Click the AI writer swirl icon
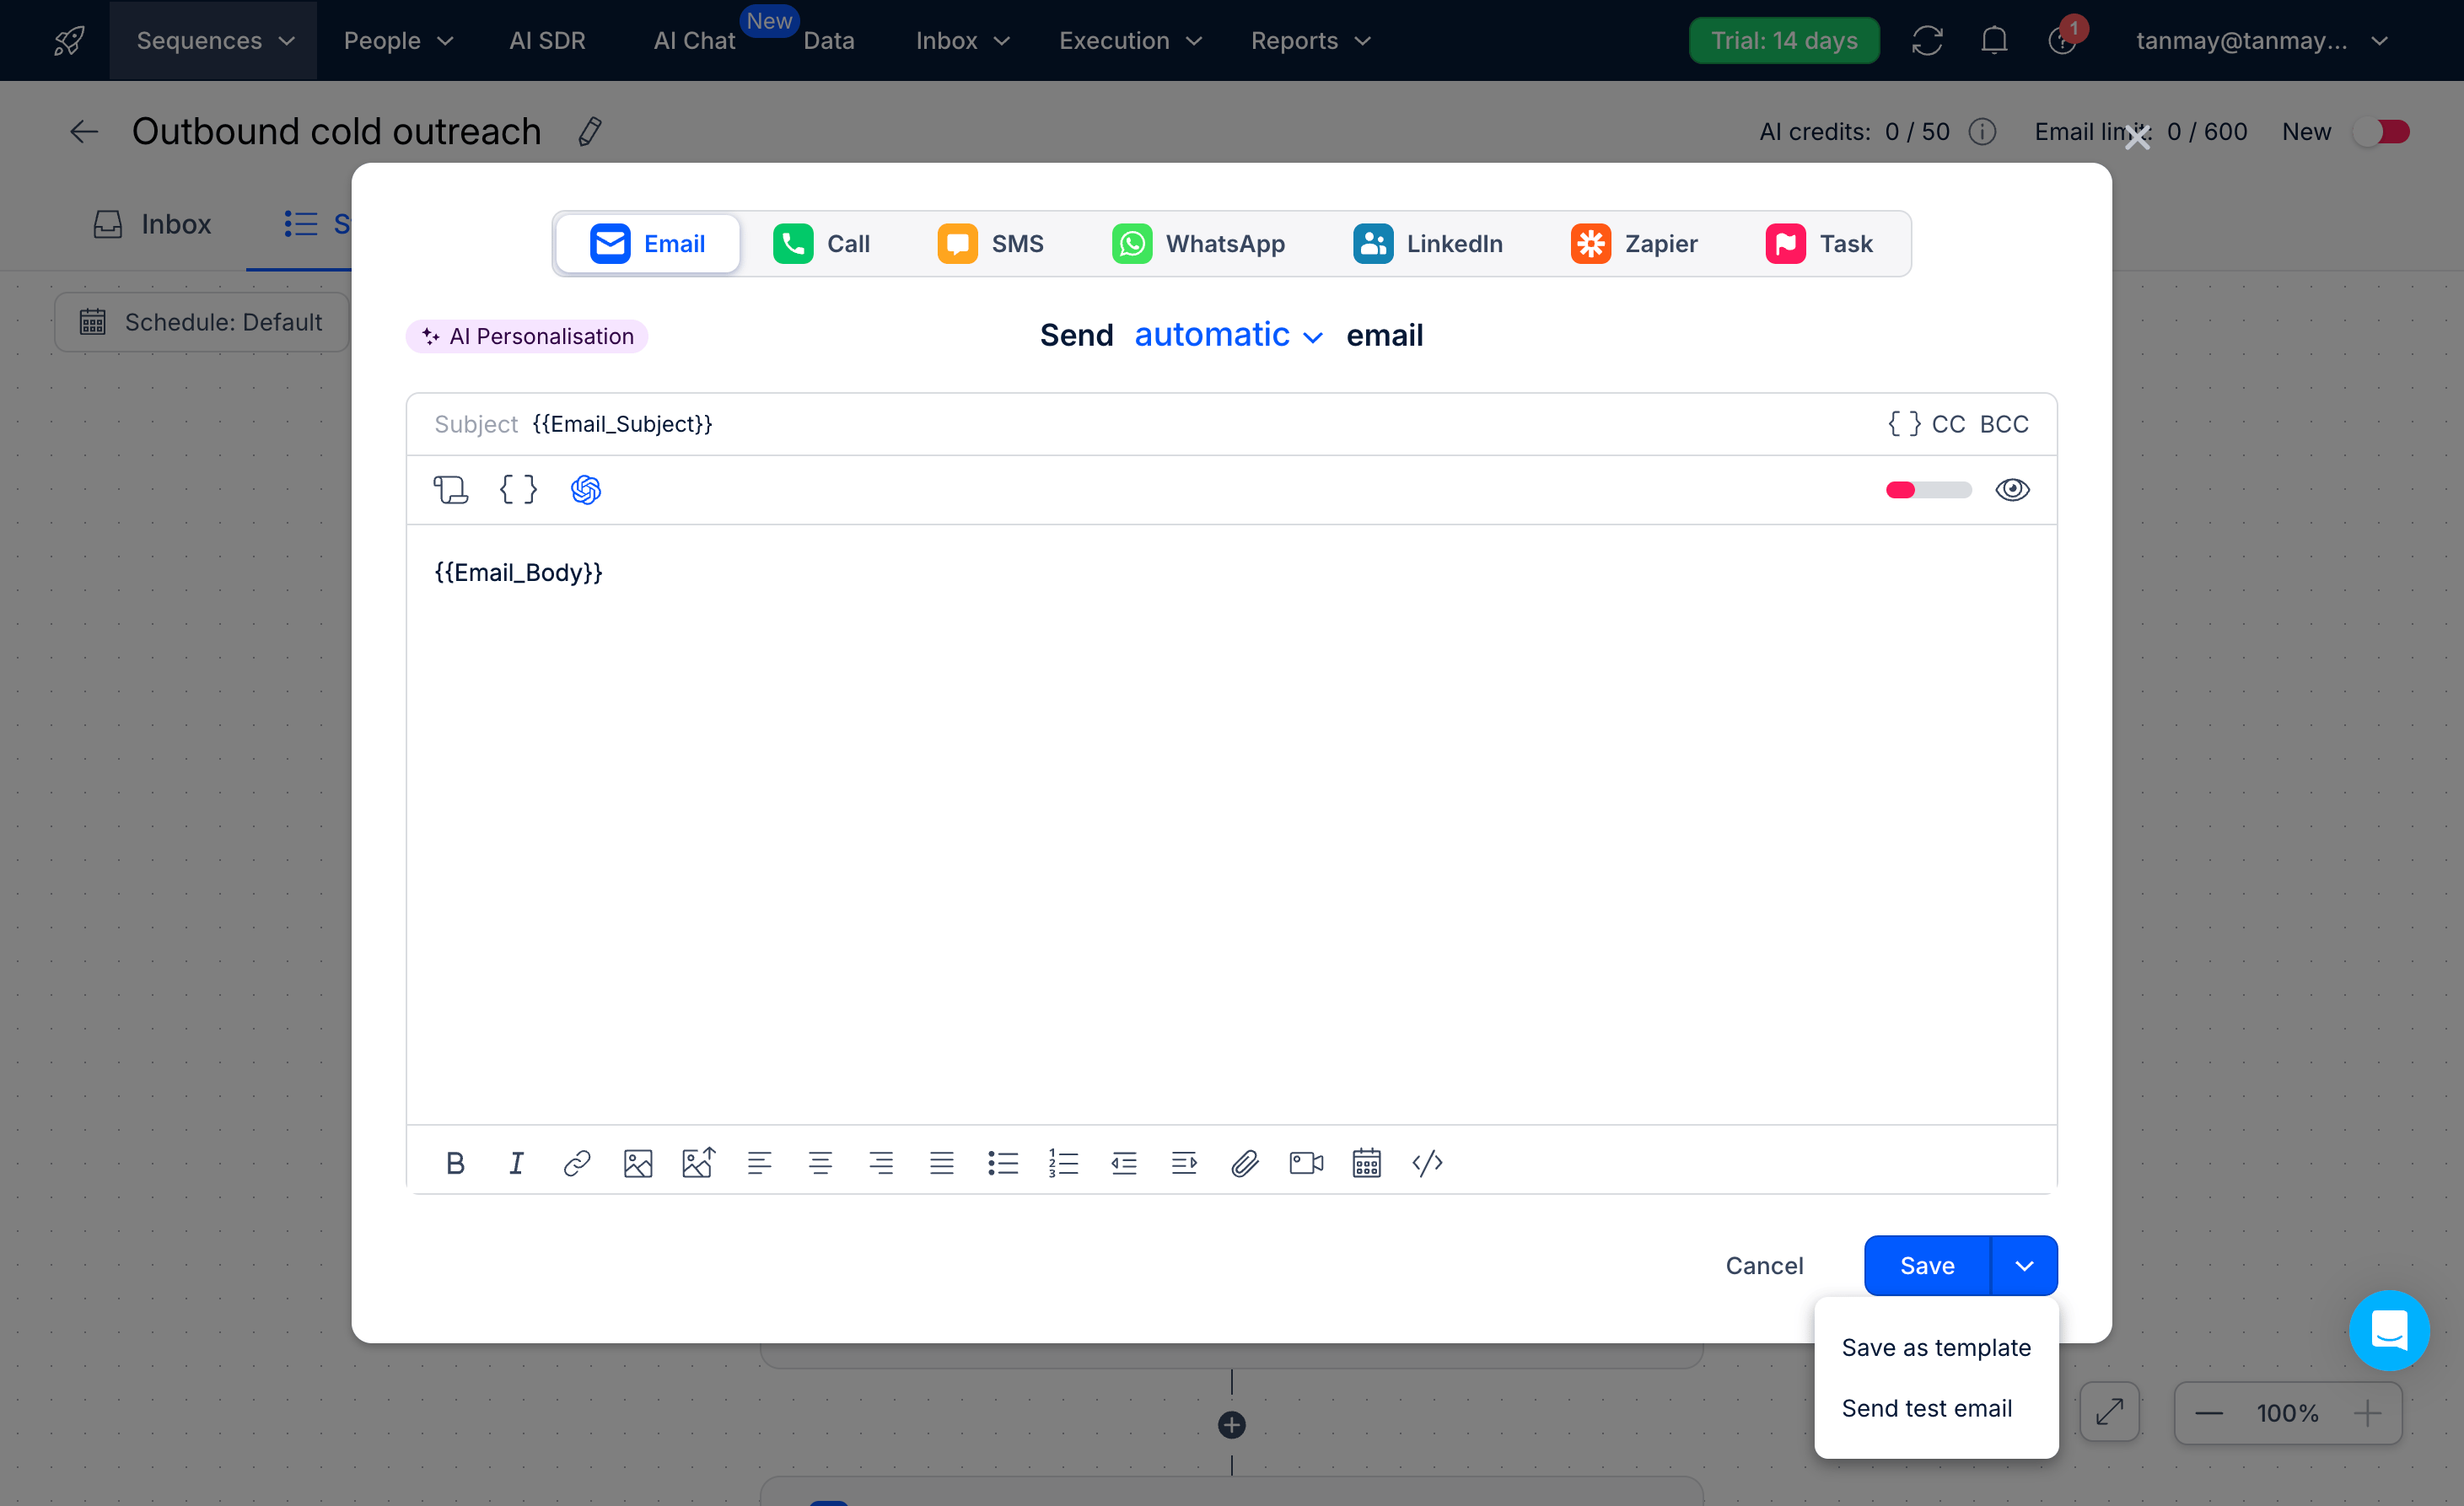 (x=586, y=490)
